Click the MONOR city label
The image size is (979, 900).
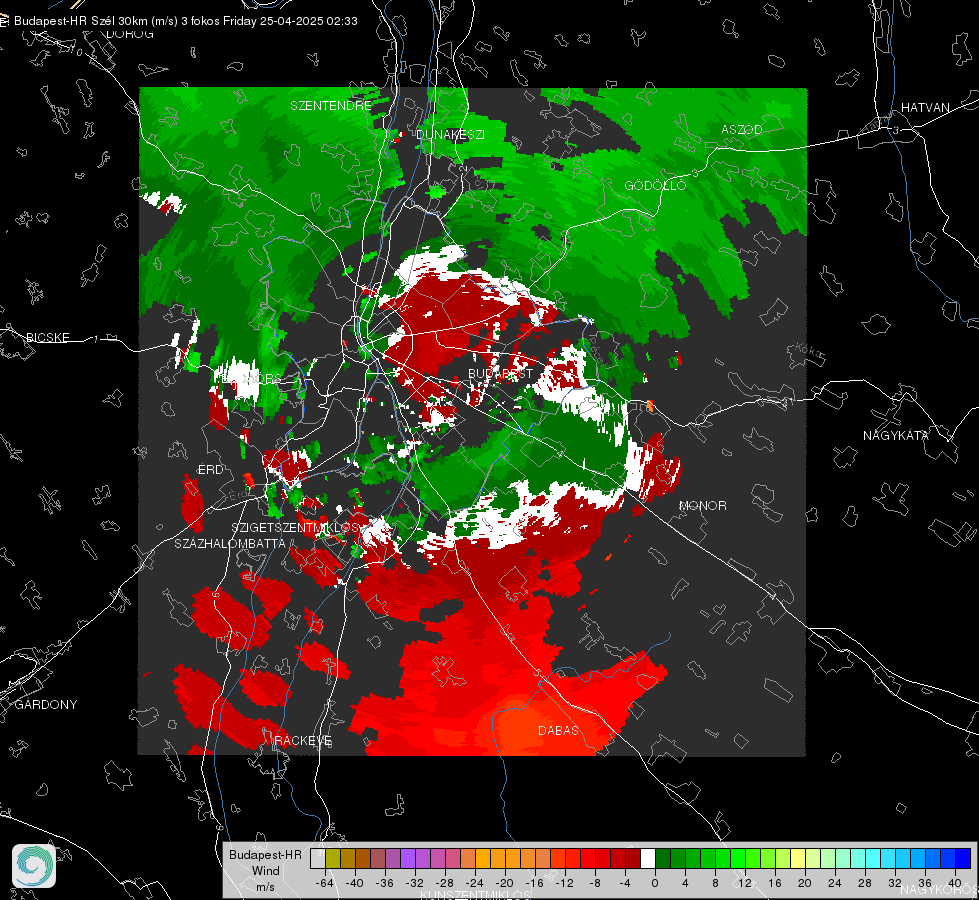pos(702,505)
